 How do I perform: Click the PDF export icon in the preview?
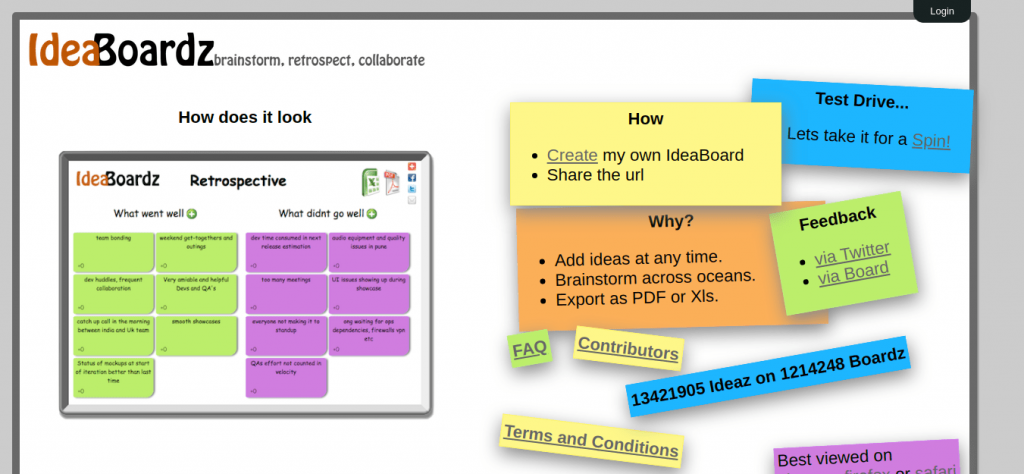pos(391,183)
